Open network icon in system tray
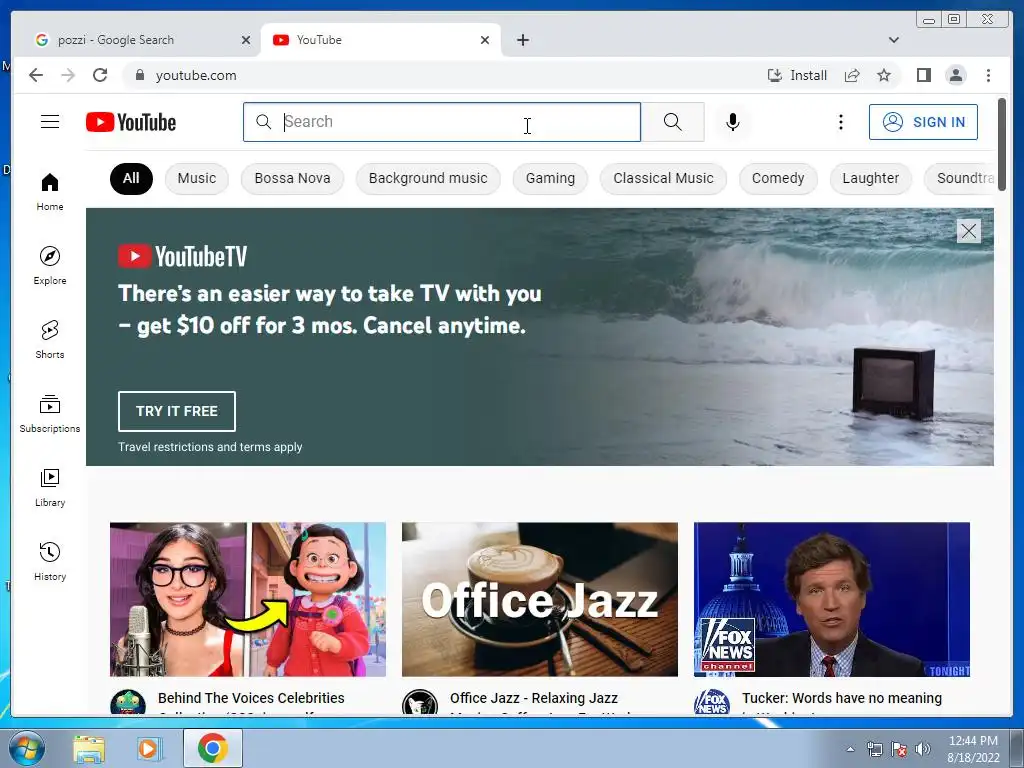This screenshot has width=1024, height=768. 874,749
